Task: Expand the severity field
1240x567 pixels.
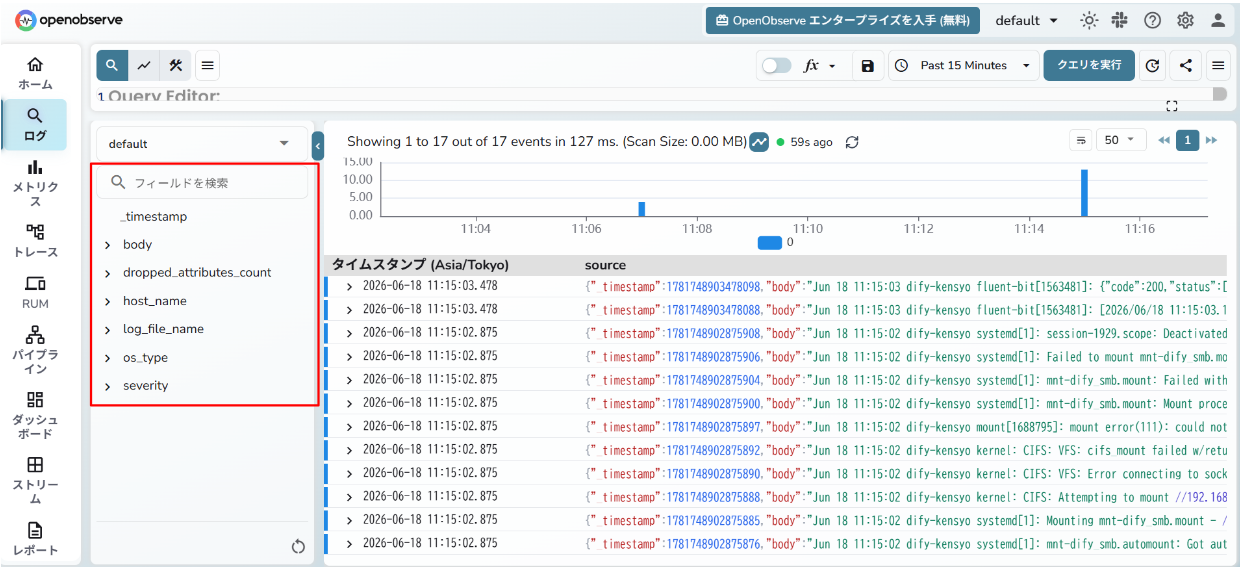Action: (x=107, y=386)
